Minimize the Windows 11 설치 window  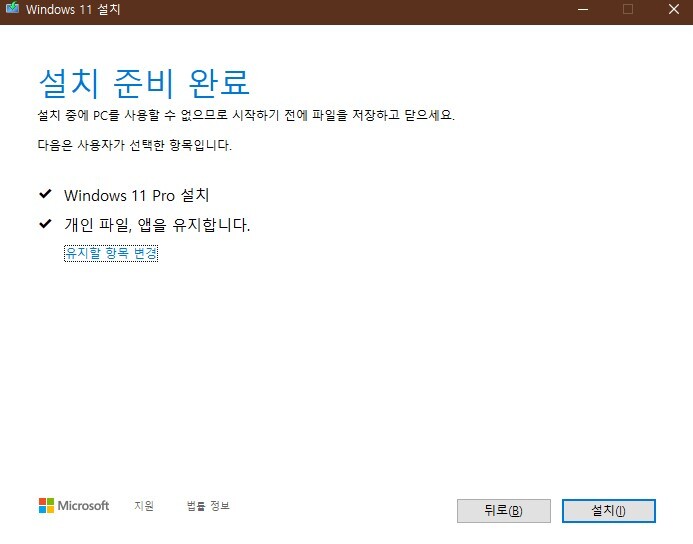583,9
